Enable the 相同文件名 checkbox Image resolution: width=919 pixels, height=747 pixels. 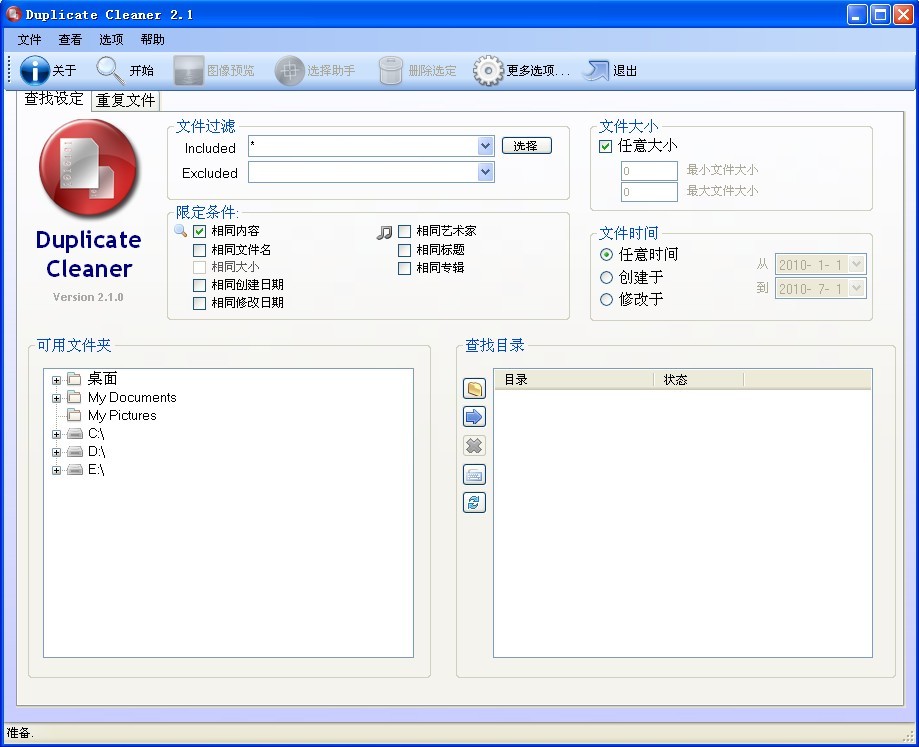click(x=200, y=250)
